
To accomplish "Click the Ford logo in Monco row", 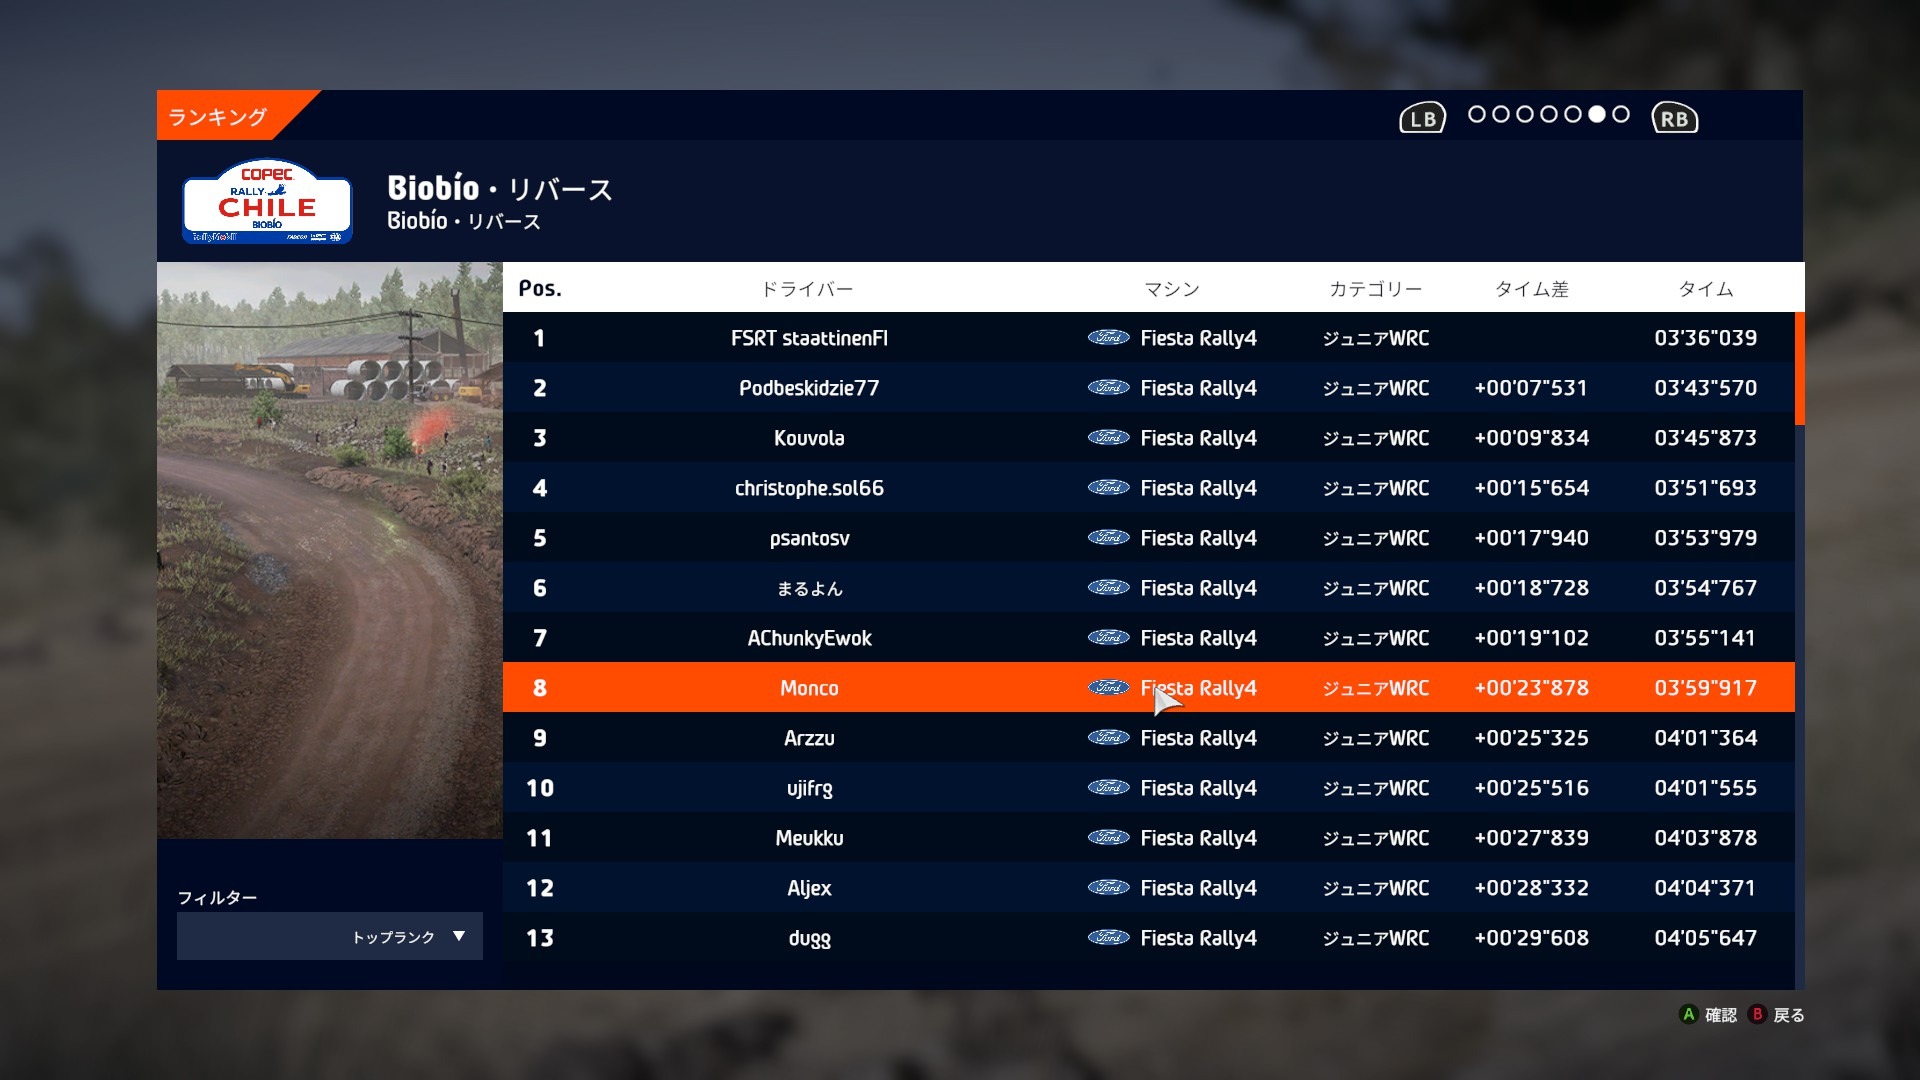I will [1108, 688].
